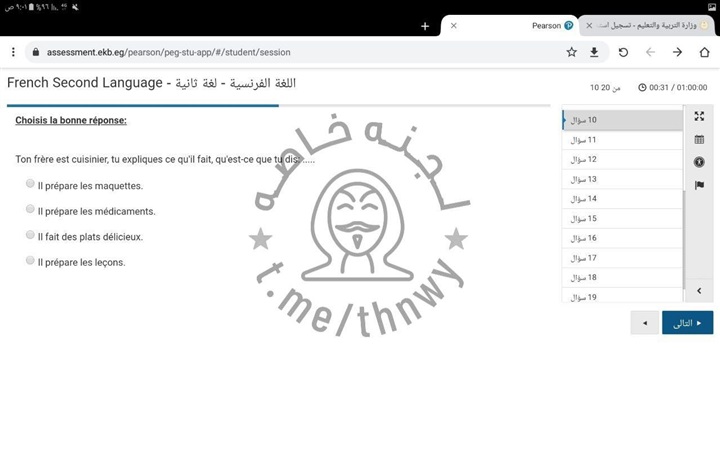The image size is (720, 450).
Task: Select option 'Il prépare les leçons'
Action: 31,261
